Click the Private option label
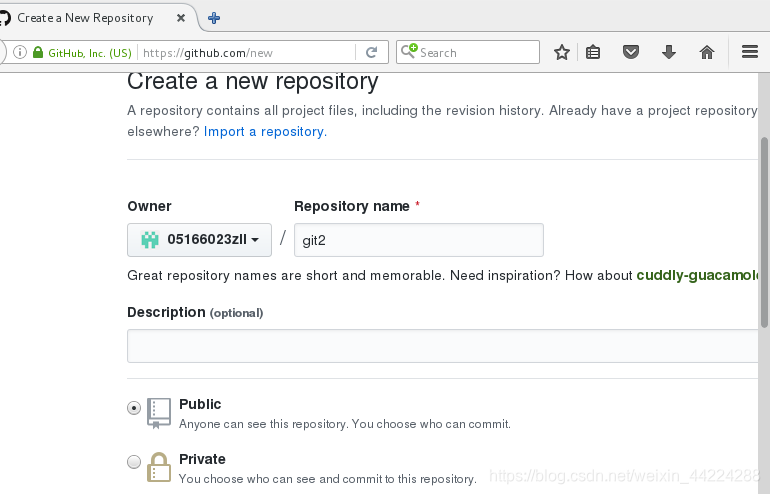Image resolution: width=770 pixels, height=494 pixels. [202, 459]
